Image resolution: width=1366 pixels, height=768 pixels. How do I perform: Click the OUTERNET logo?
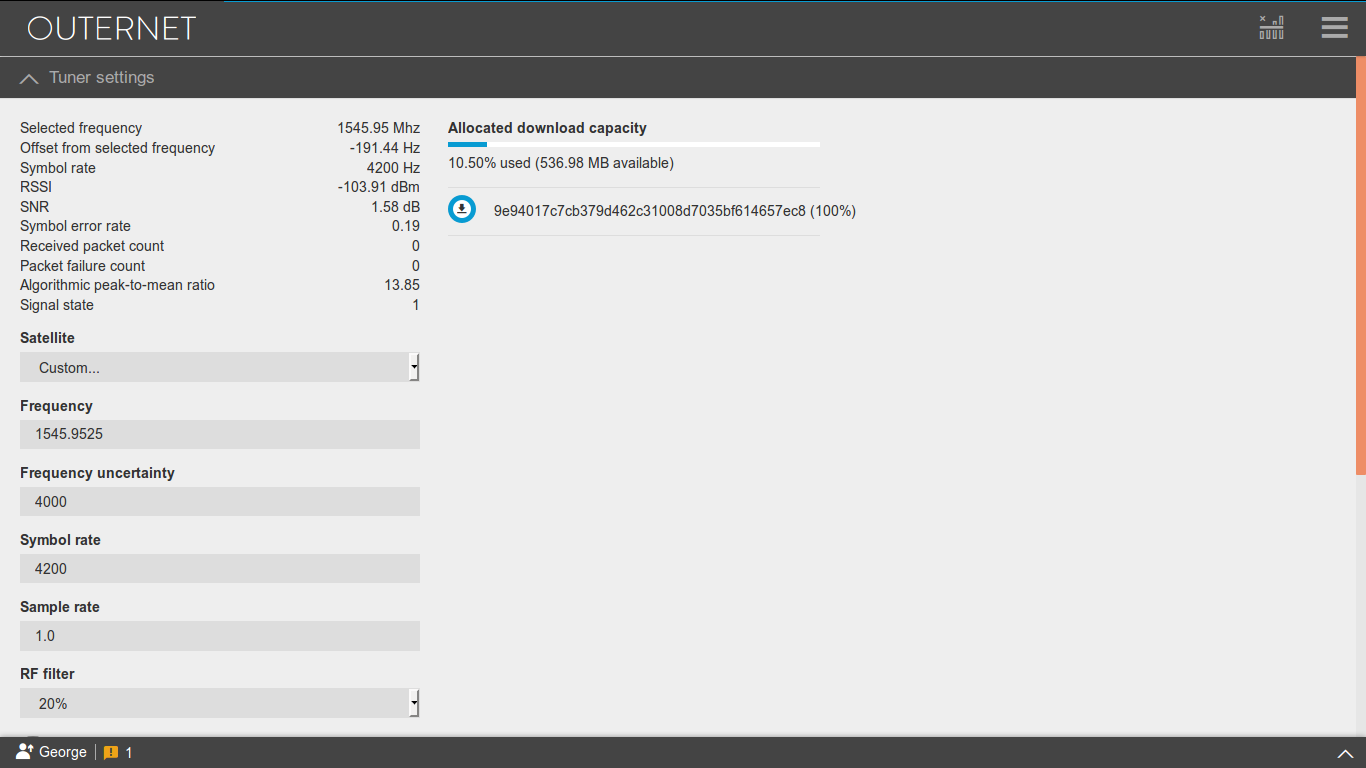[x=111, y=28]
